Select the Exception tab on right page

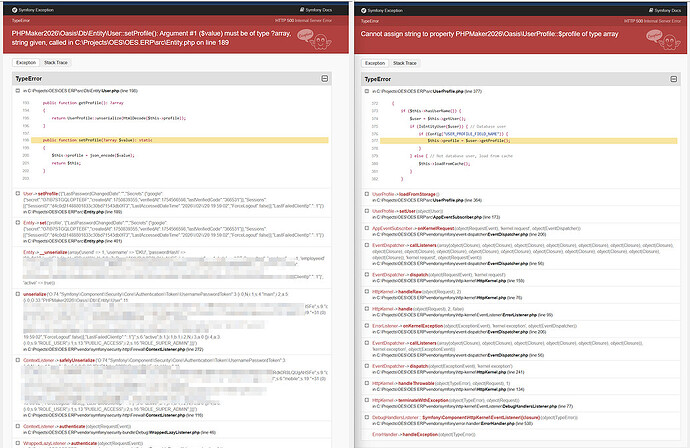[377, 62]
